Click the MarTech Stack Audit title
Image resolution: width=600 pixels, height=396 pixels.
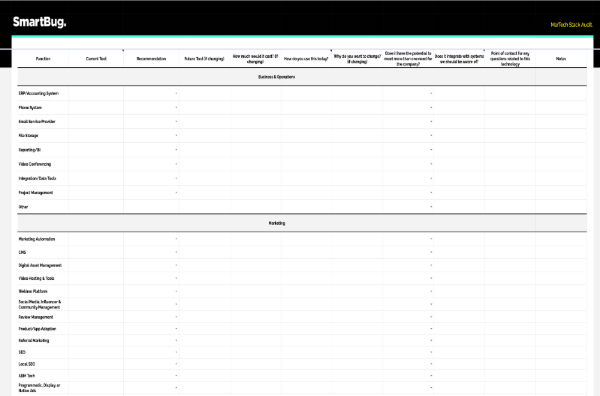click(x=571, y=24)
